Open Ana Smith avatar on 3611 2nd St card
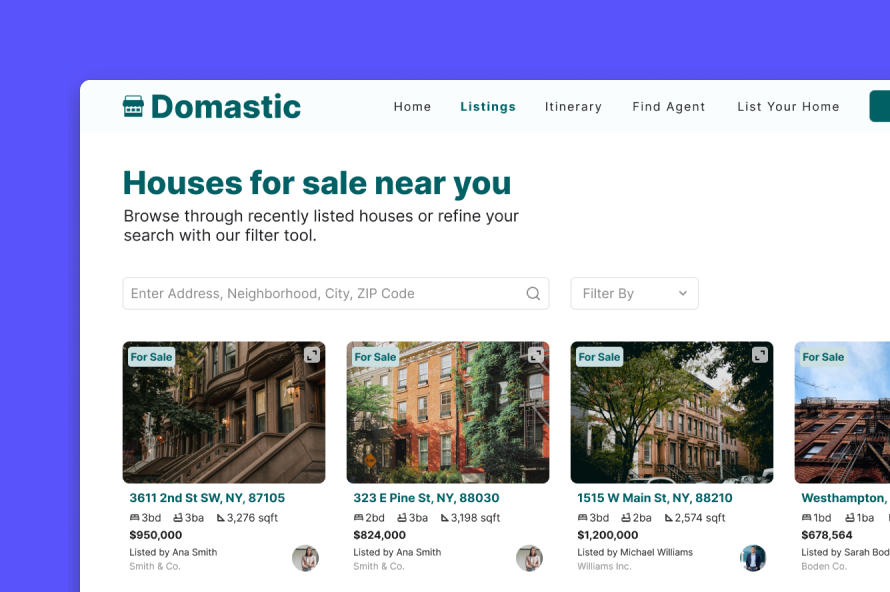The image size is (890, 592). click(x=305, y=559)
